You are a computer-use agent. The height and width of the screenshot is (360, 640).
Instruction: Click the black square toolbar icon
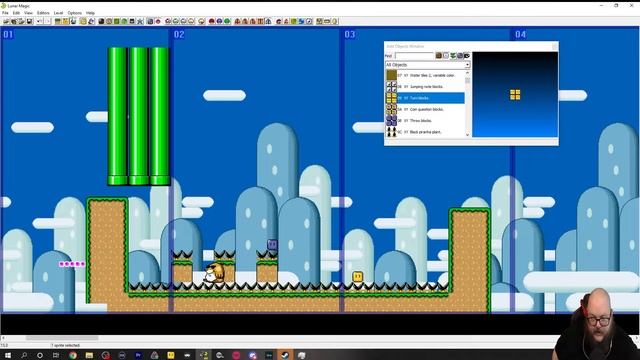tap(101, 21)
